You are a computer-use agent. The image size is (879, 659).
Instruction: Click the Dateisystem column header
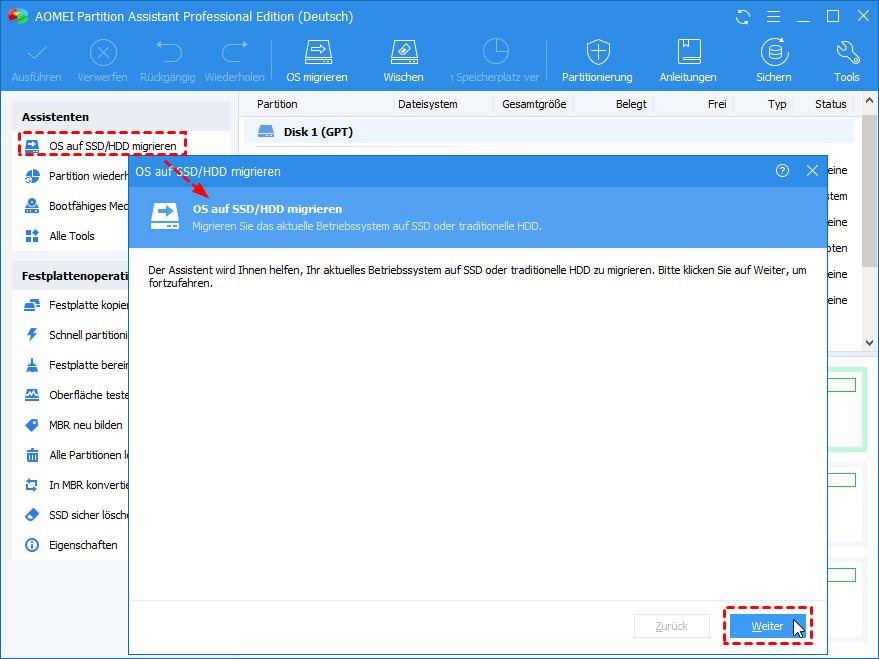point(428,104)
